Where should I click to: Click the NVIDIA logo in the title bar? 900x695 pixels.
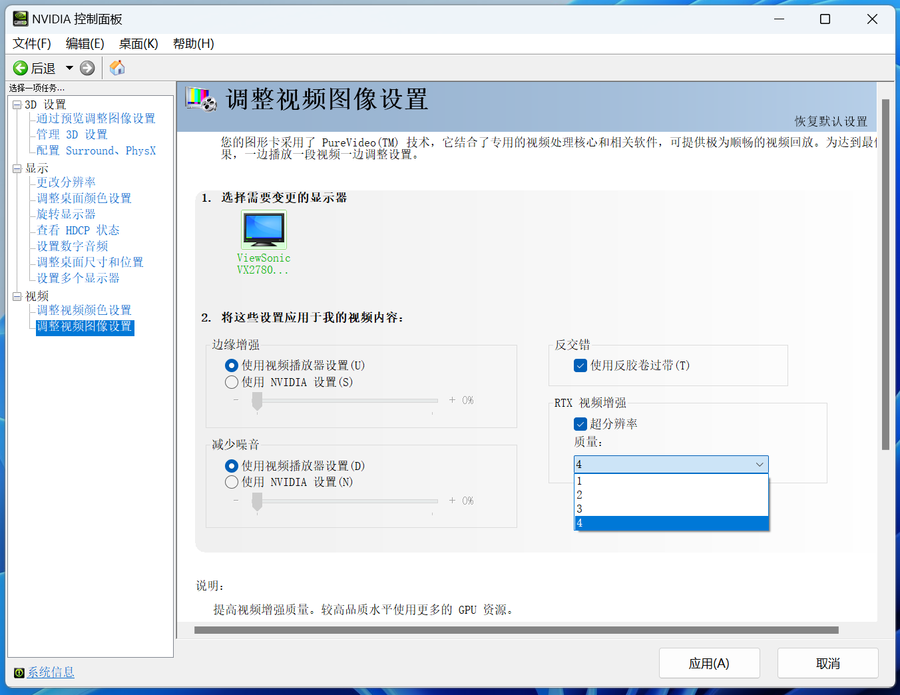pyautogui.click(x=20, y=19)
